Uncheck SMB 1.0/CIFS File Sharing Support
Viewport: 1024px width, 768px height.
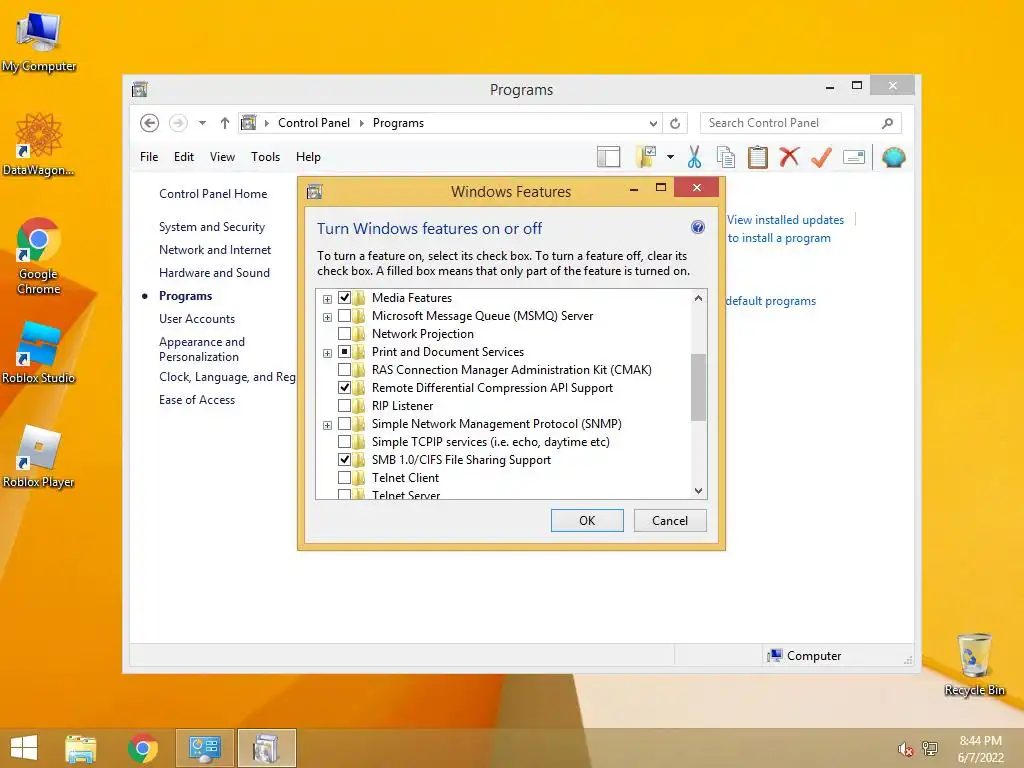coord(344,460)
